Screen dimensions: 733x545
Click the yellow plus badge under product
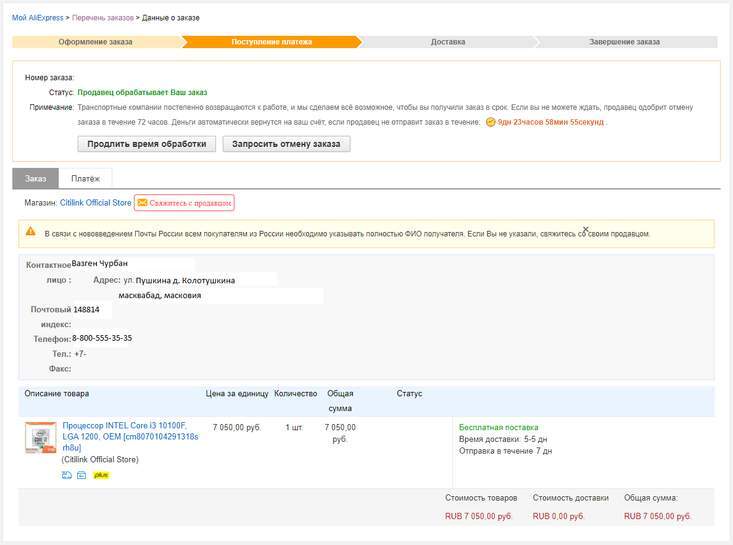pos(100,475)
